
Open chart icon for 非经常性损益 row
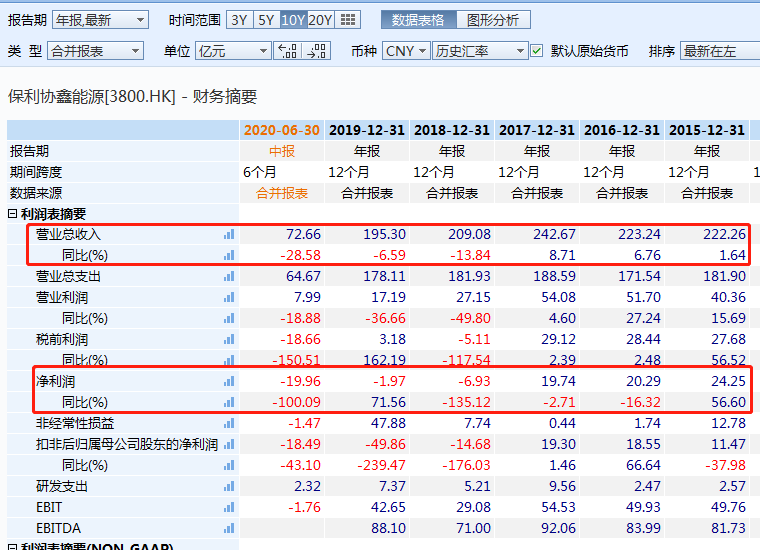pos(229,424)
